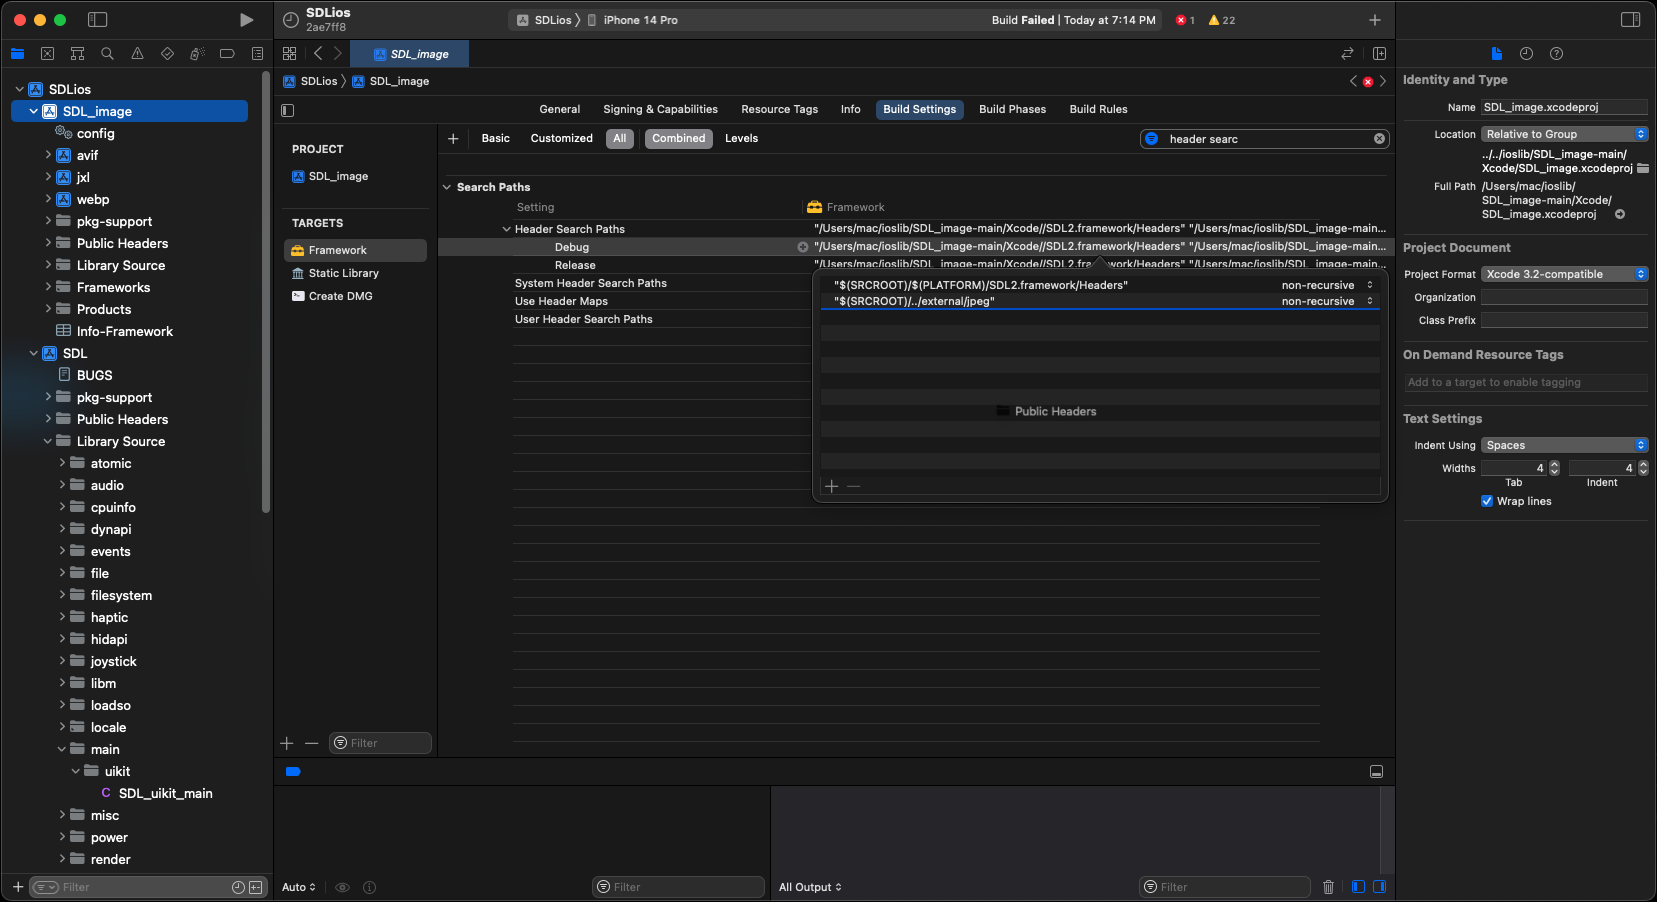Toggle the console pane button
Image resolution: width=1658 pixels, height=902 pixels.
[x=1379, y=887]
